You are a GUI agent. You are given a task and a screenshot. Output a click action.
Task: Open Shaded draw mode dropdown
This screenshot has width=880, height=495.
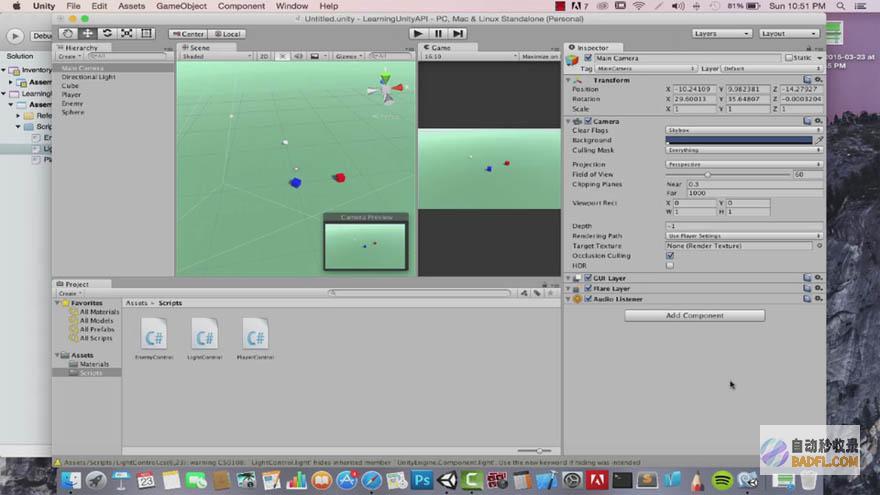click(x=216, y=56)
